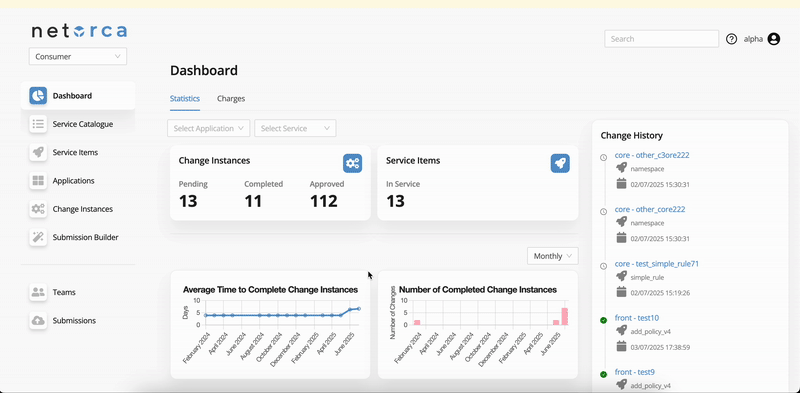This screenshot has height=393, width=800.
Task: Open the core - test_simple_rule71 change link
Action: pos(657,264)
